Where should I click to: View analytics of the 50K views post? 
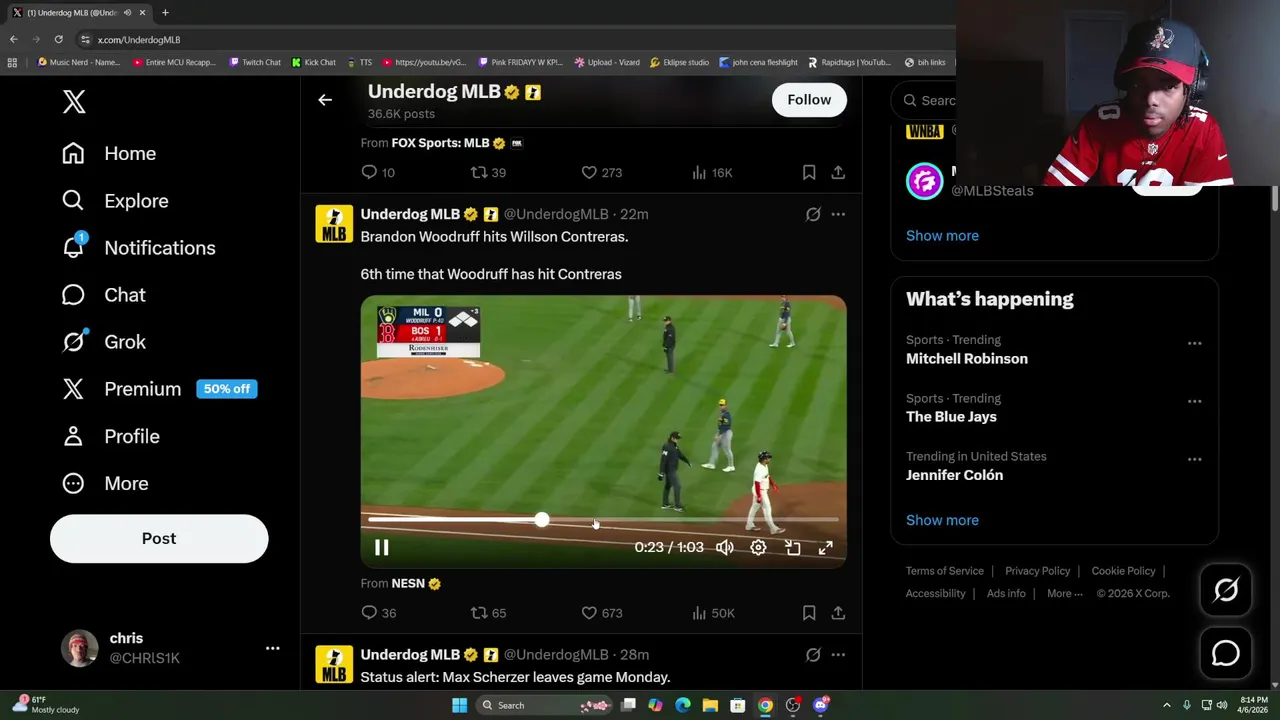pos(713,613)
